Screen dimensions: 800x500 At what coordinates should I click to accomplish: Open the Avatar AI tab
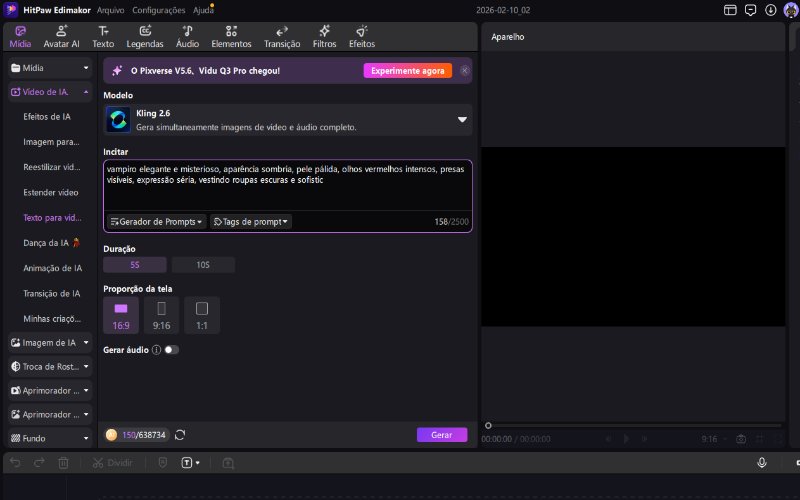coord(61,37)
